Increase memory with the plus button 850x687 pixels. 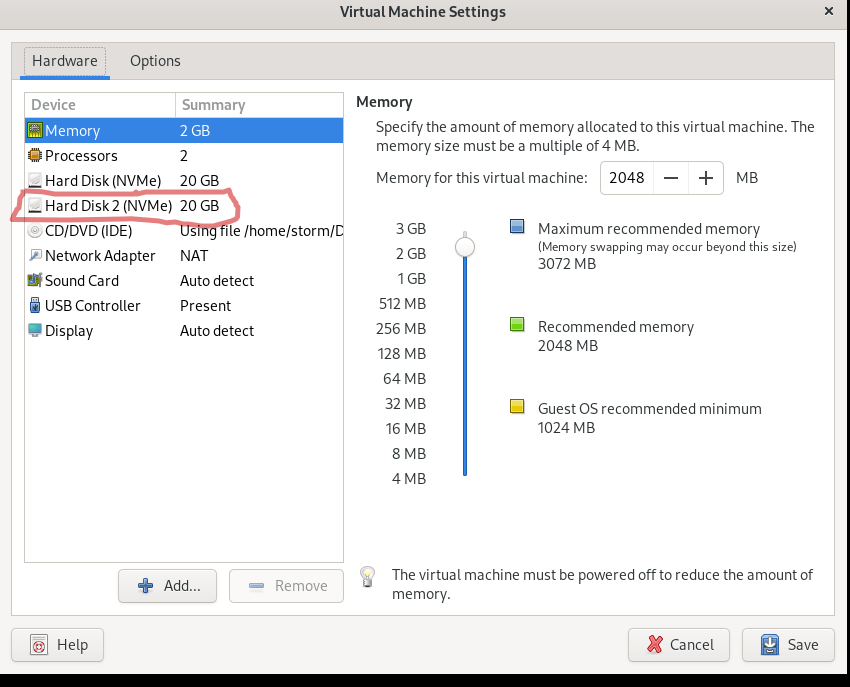point(706,178)
